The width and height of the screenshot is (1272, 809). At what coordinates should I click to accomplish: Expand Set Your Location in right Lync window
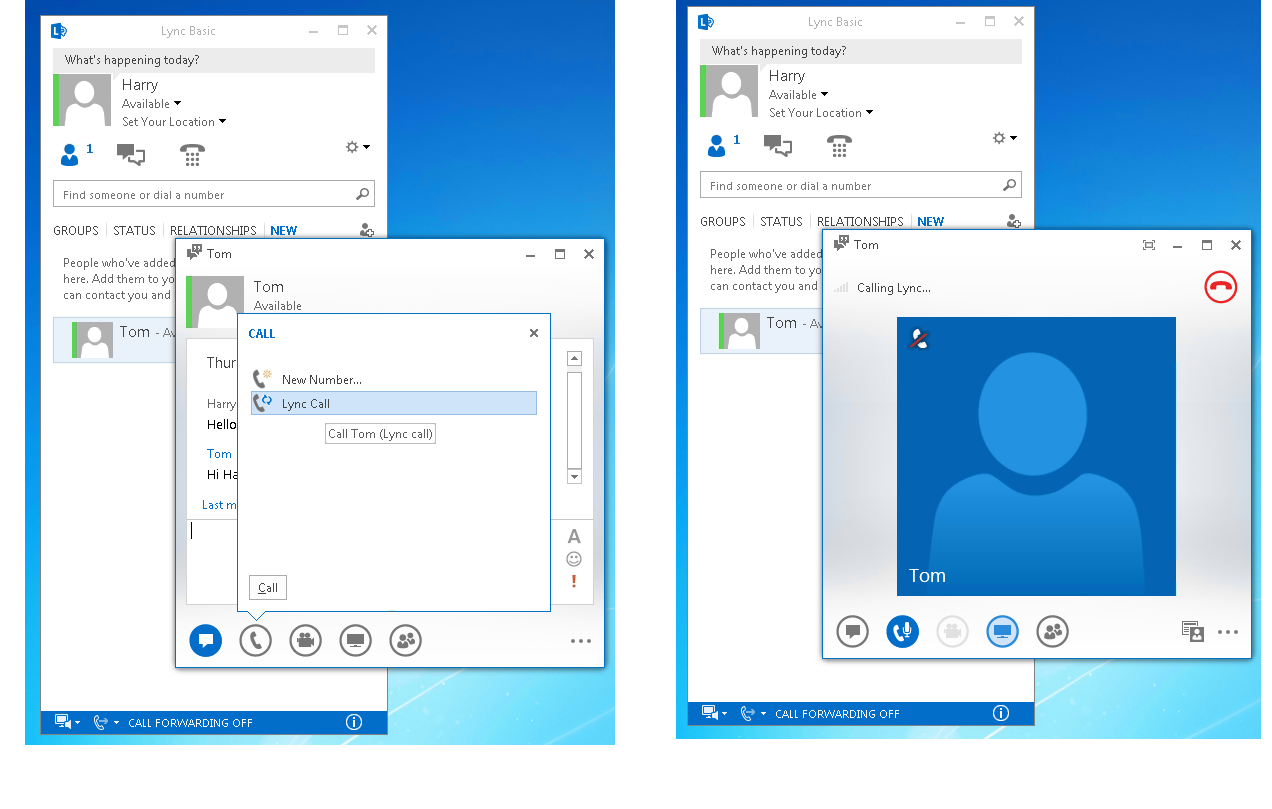coord(821,113)
